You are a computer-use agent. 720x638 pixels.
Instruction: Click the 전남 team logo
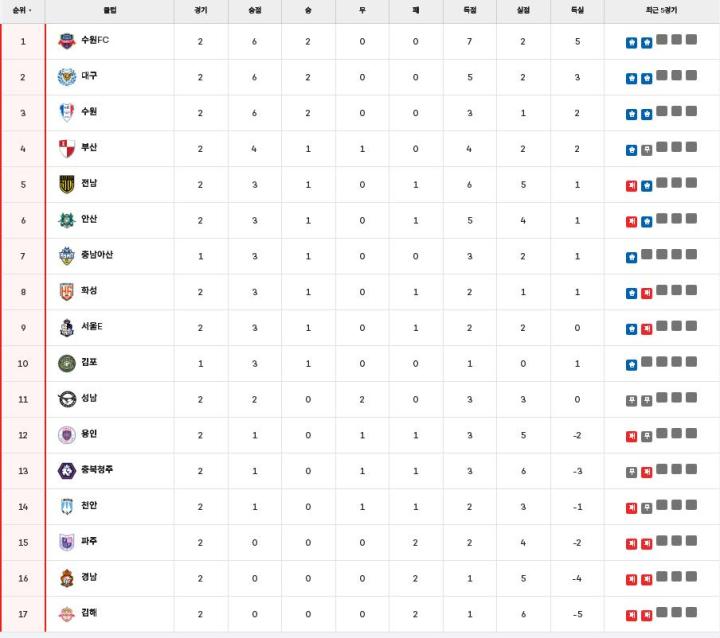67,185
